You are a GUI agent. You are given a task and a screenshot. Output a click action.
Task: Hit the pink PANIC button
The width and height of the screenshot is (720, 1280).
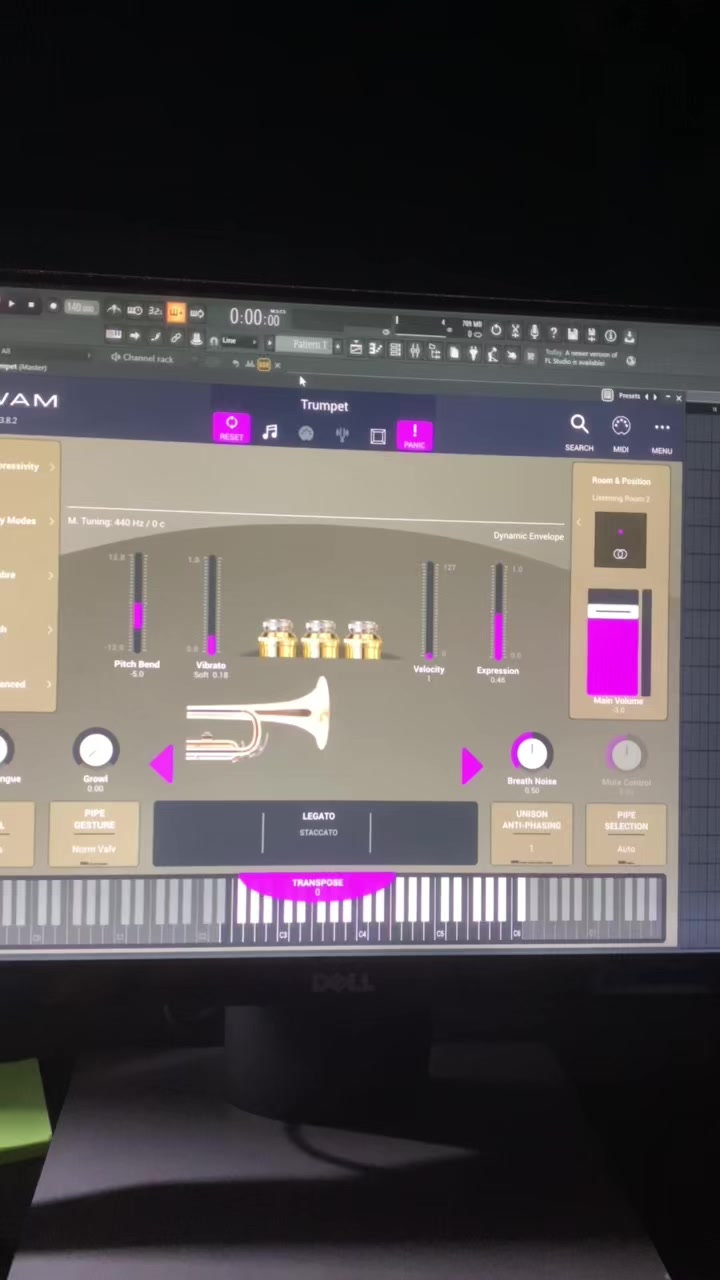[414, 436]
